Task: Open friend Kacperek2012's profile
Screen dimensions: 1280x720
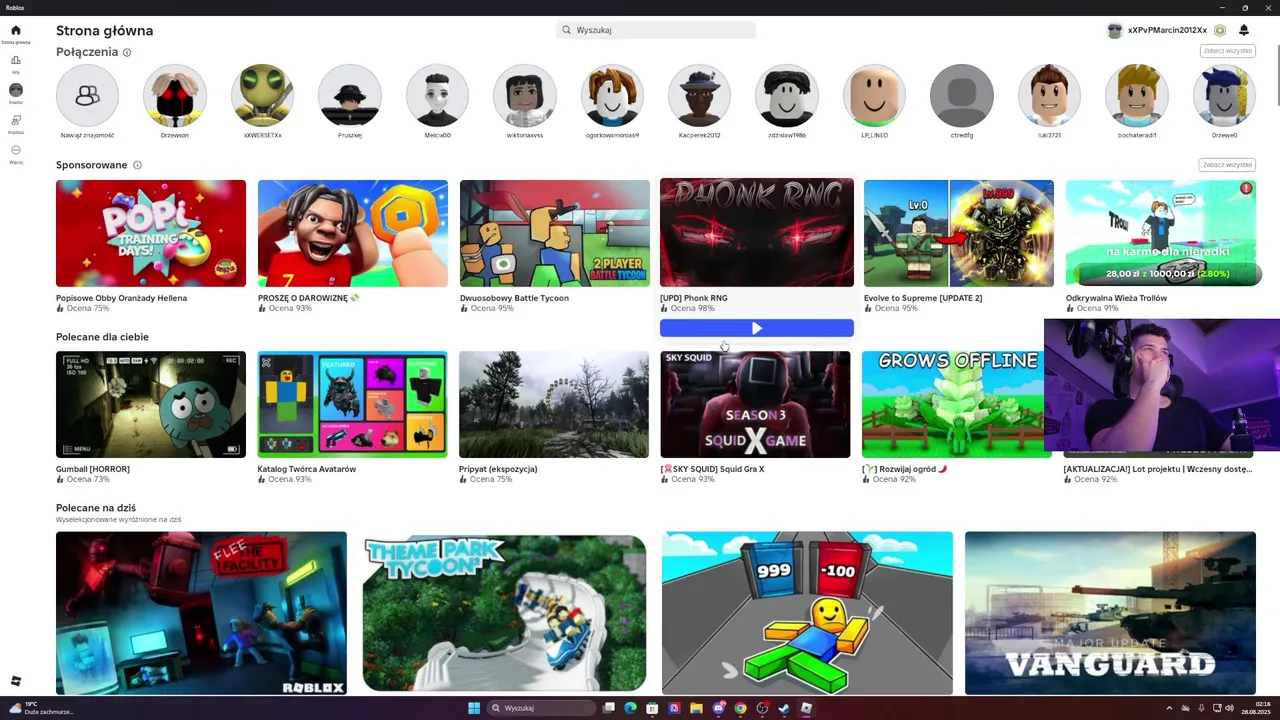Action: pyautogui.click(x=700, y=96)
